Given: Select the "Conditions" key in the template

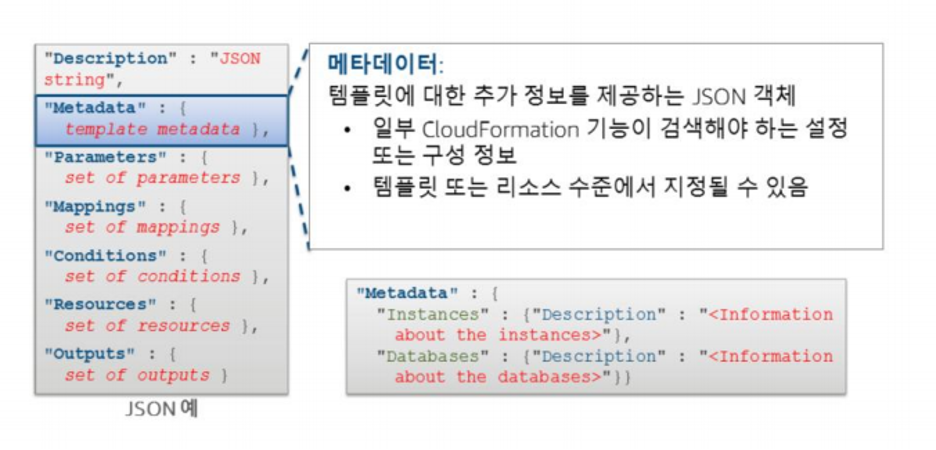Looking at the screenshot, I should (105, 255).
